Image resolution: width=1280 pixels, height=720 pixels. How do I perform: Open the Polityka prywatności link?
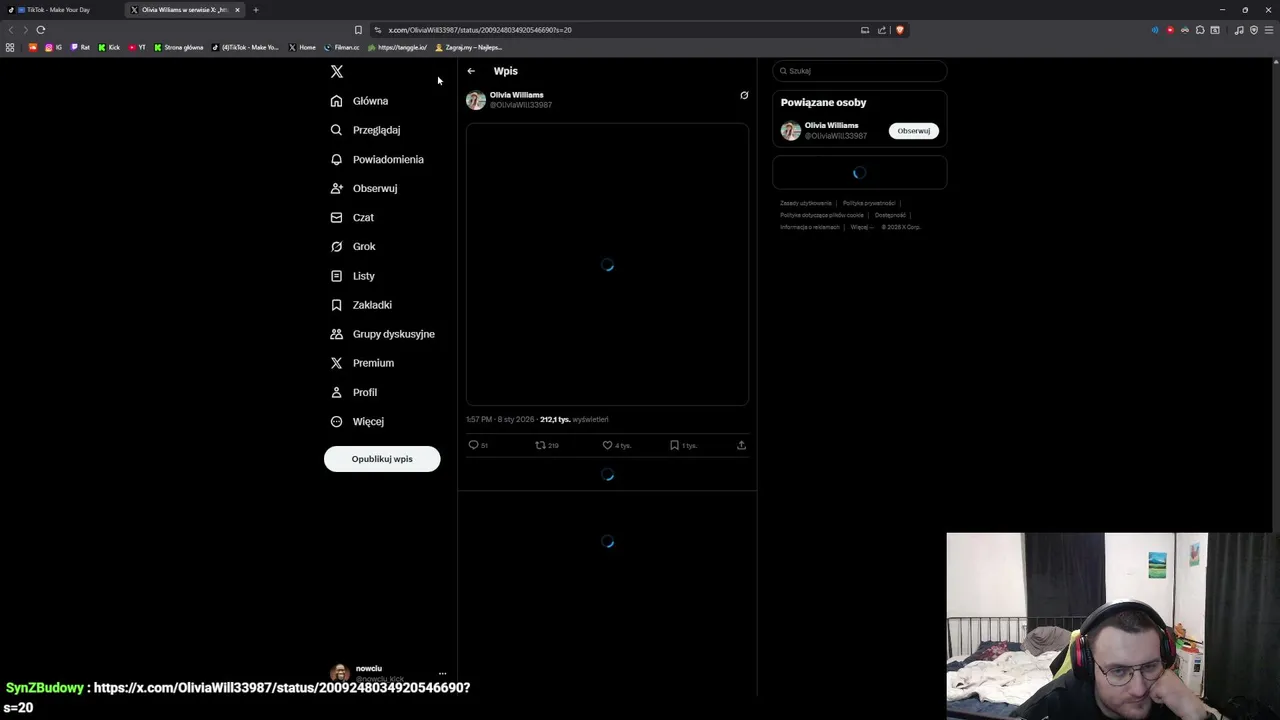(x=869, y=203)
